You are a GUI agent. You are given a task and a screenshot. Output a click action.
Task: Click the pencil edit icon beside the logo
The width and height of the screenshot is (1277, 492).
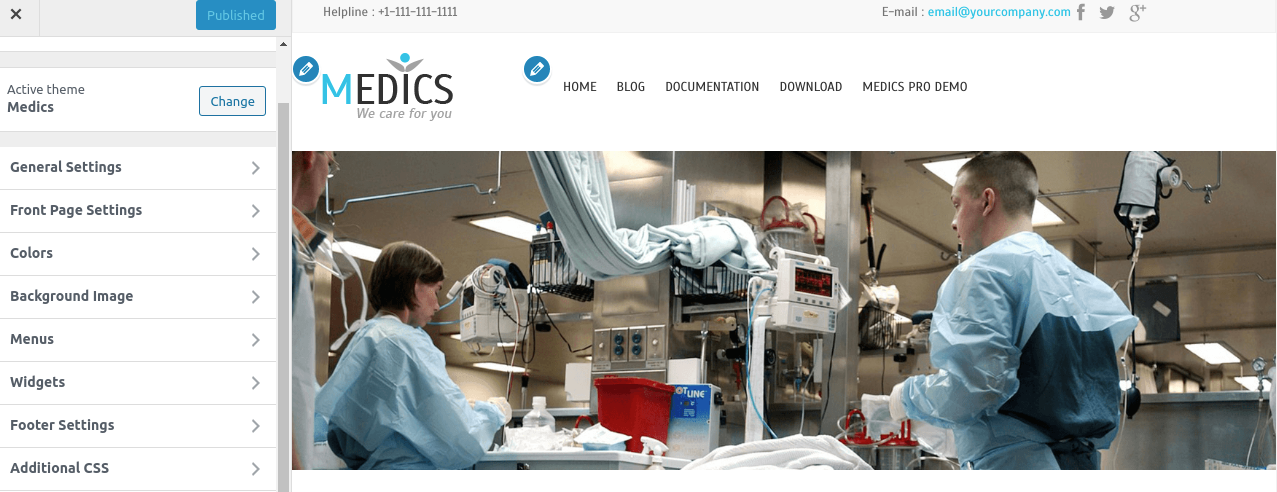click(x=306, y=70)
